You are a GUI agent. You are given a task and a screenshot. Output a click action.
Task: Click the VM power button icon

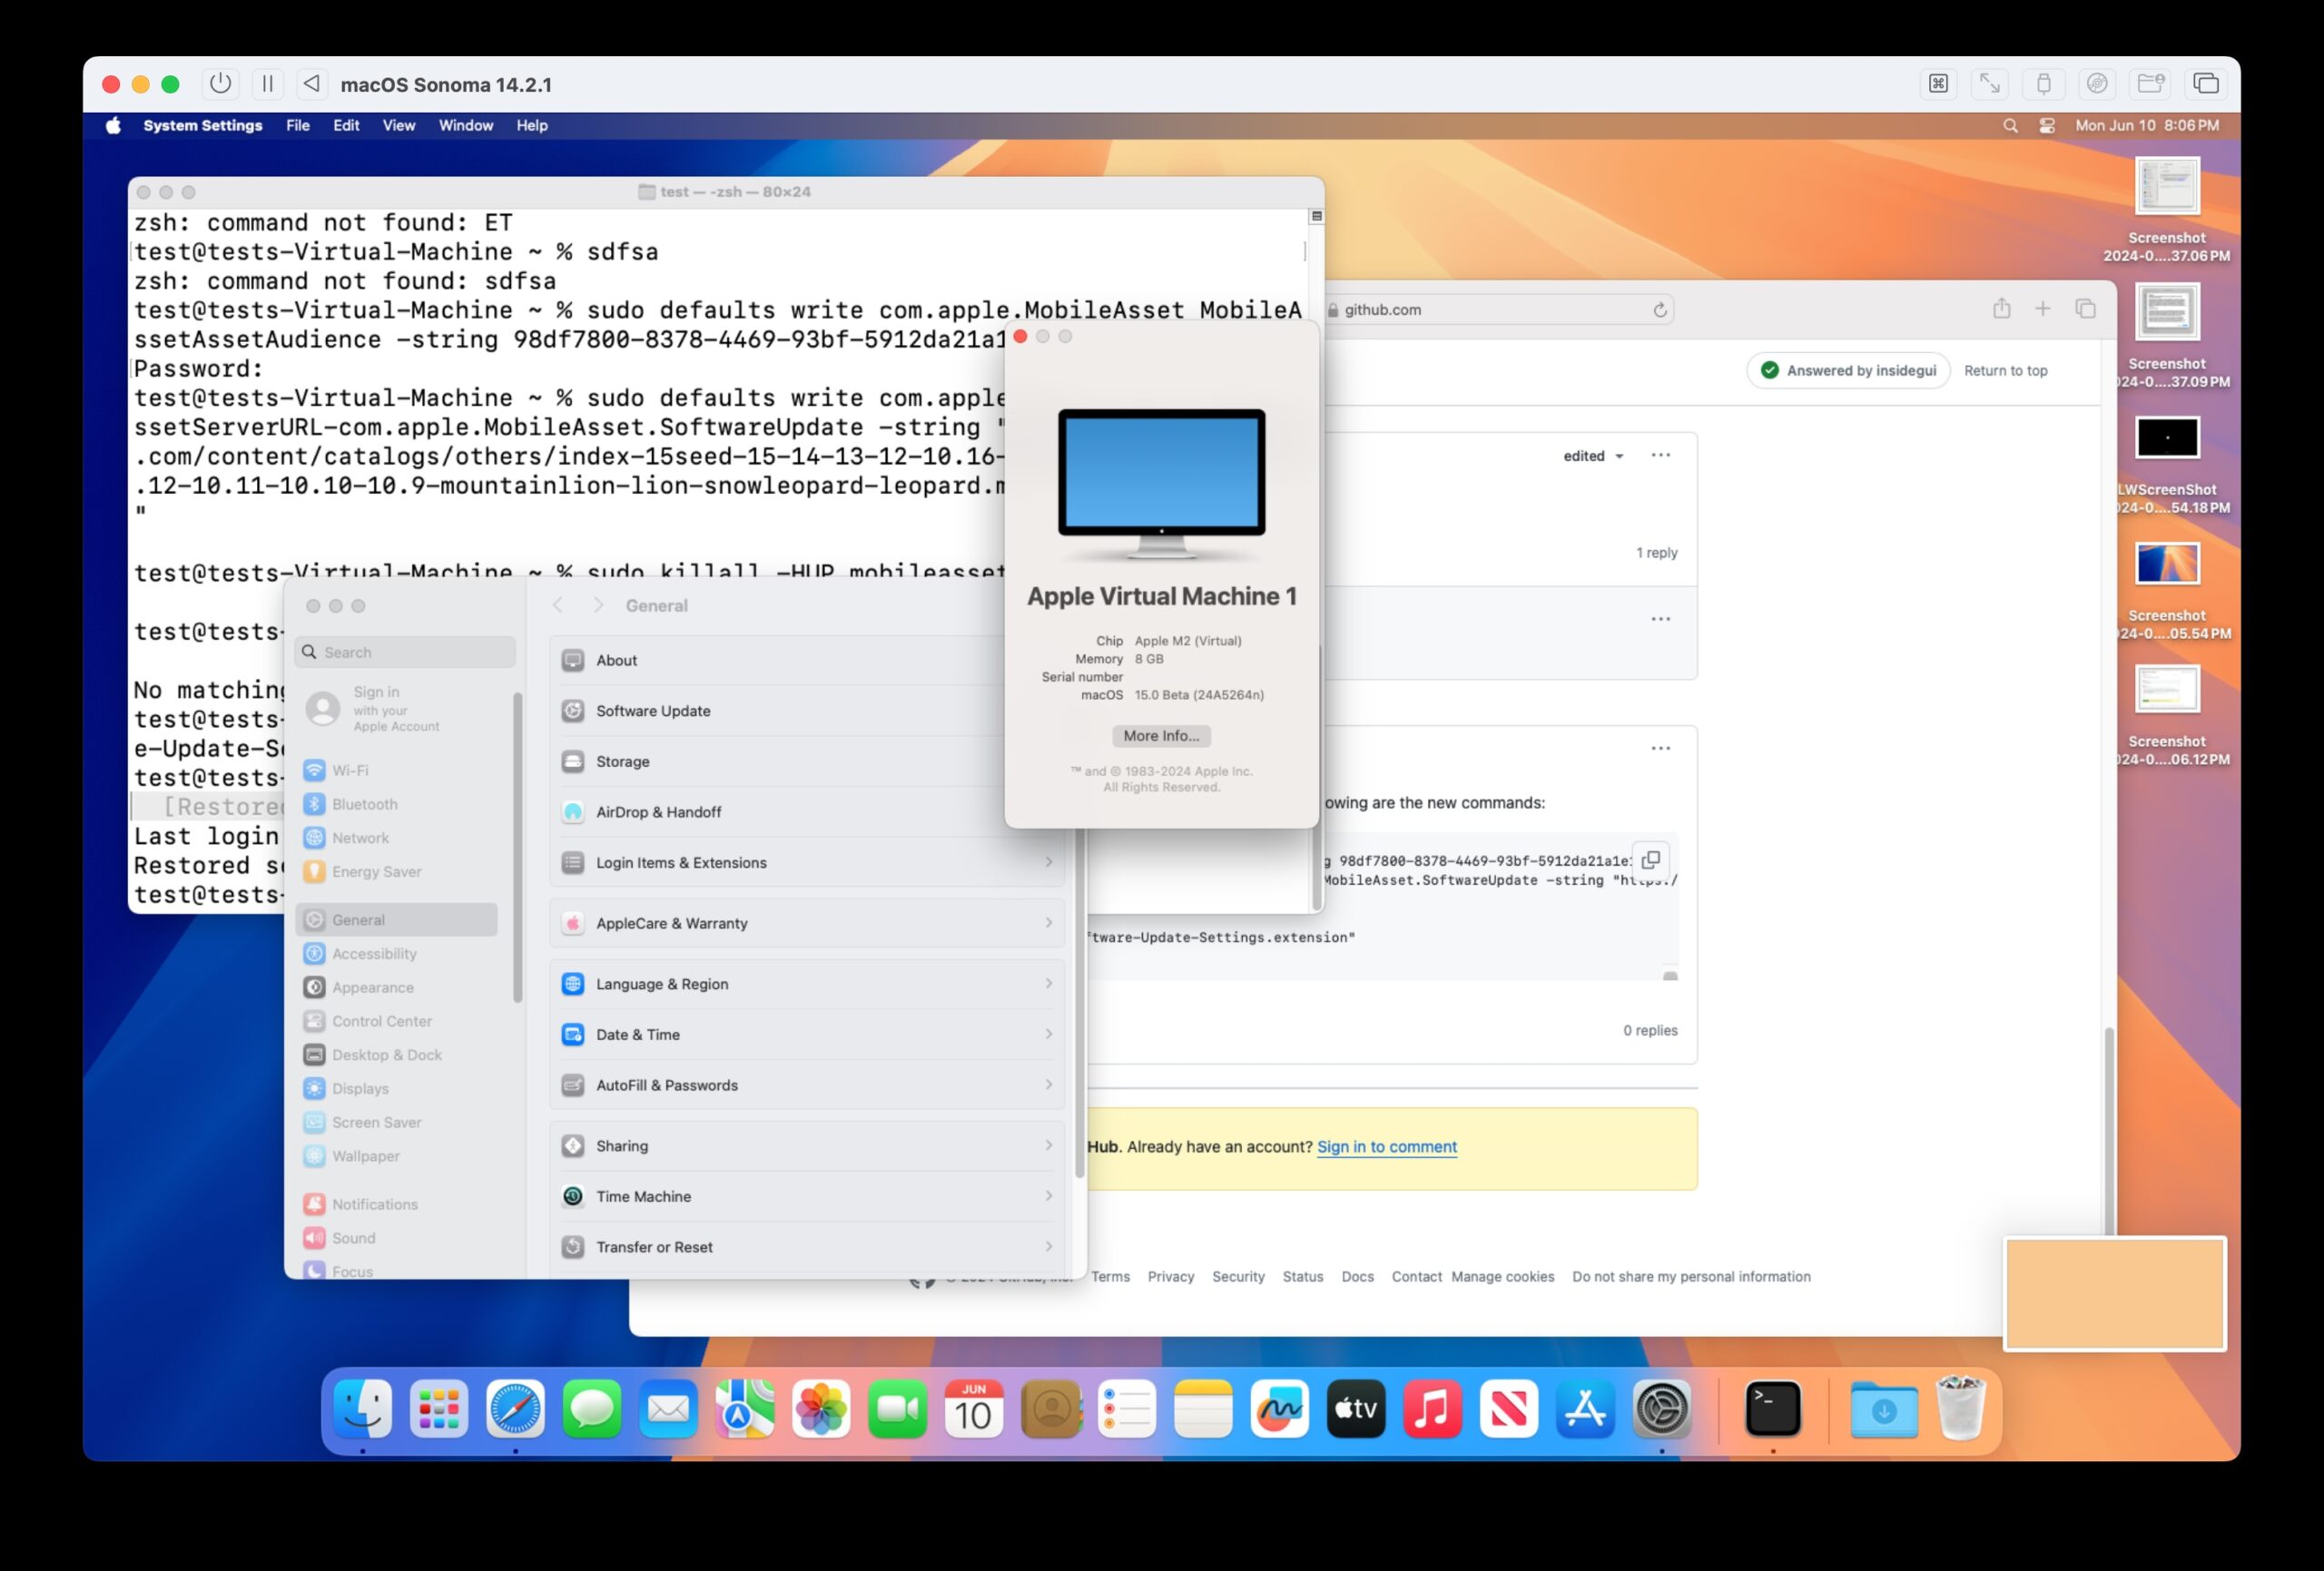220,84
